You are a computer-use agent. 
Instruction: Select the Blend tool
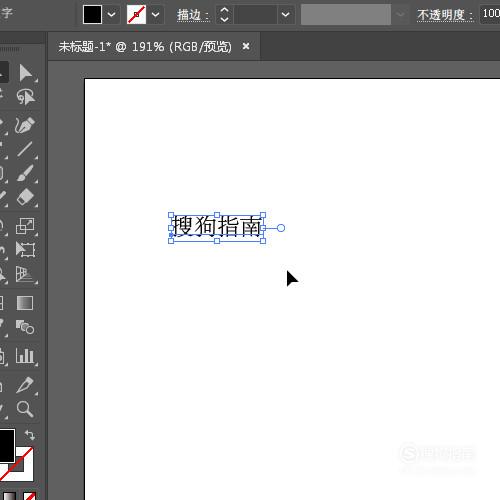25,327
